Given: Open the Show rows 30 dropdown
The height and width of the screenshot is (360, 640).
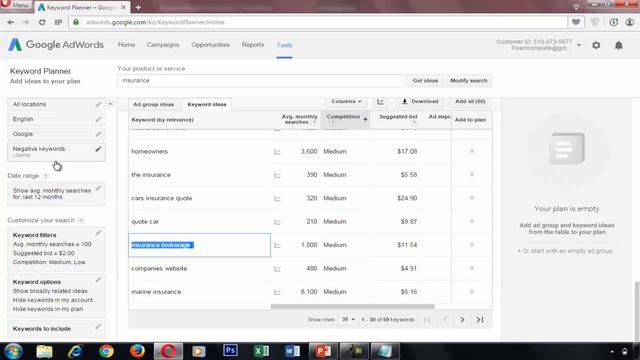Looking at the screenshot, I should click(348, 319).
